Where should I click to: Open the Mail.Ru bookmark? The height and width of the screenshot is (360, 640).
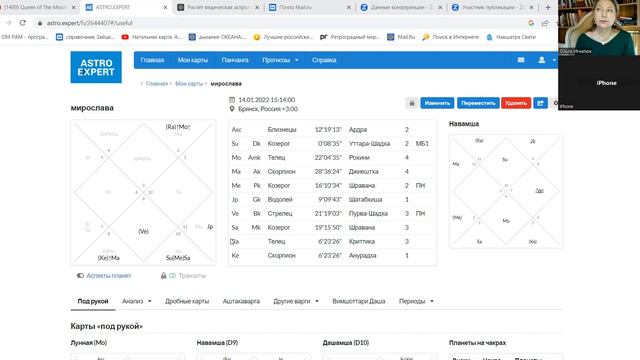tap(401, 37)
